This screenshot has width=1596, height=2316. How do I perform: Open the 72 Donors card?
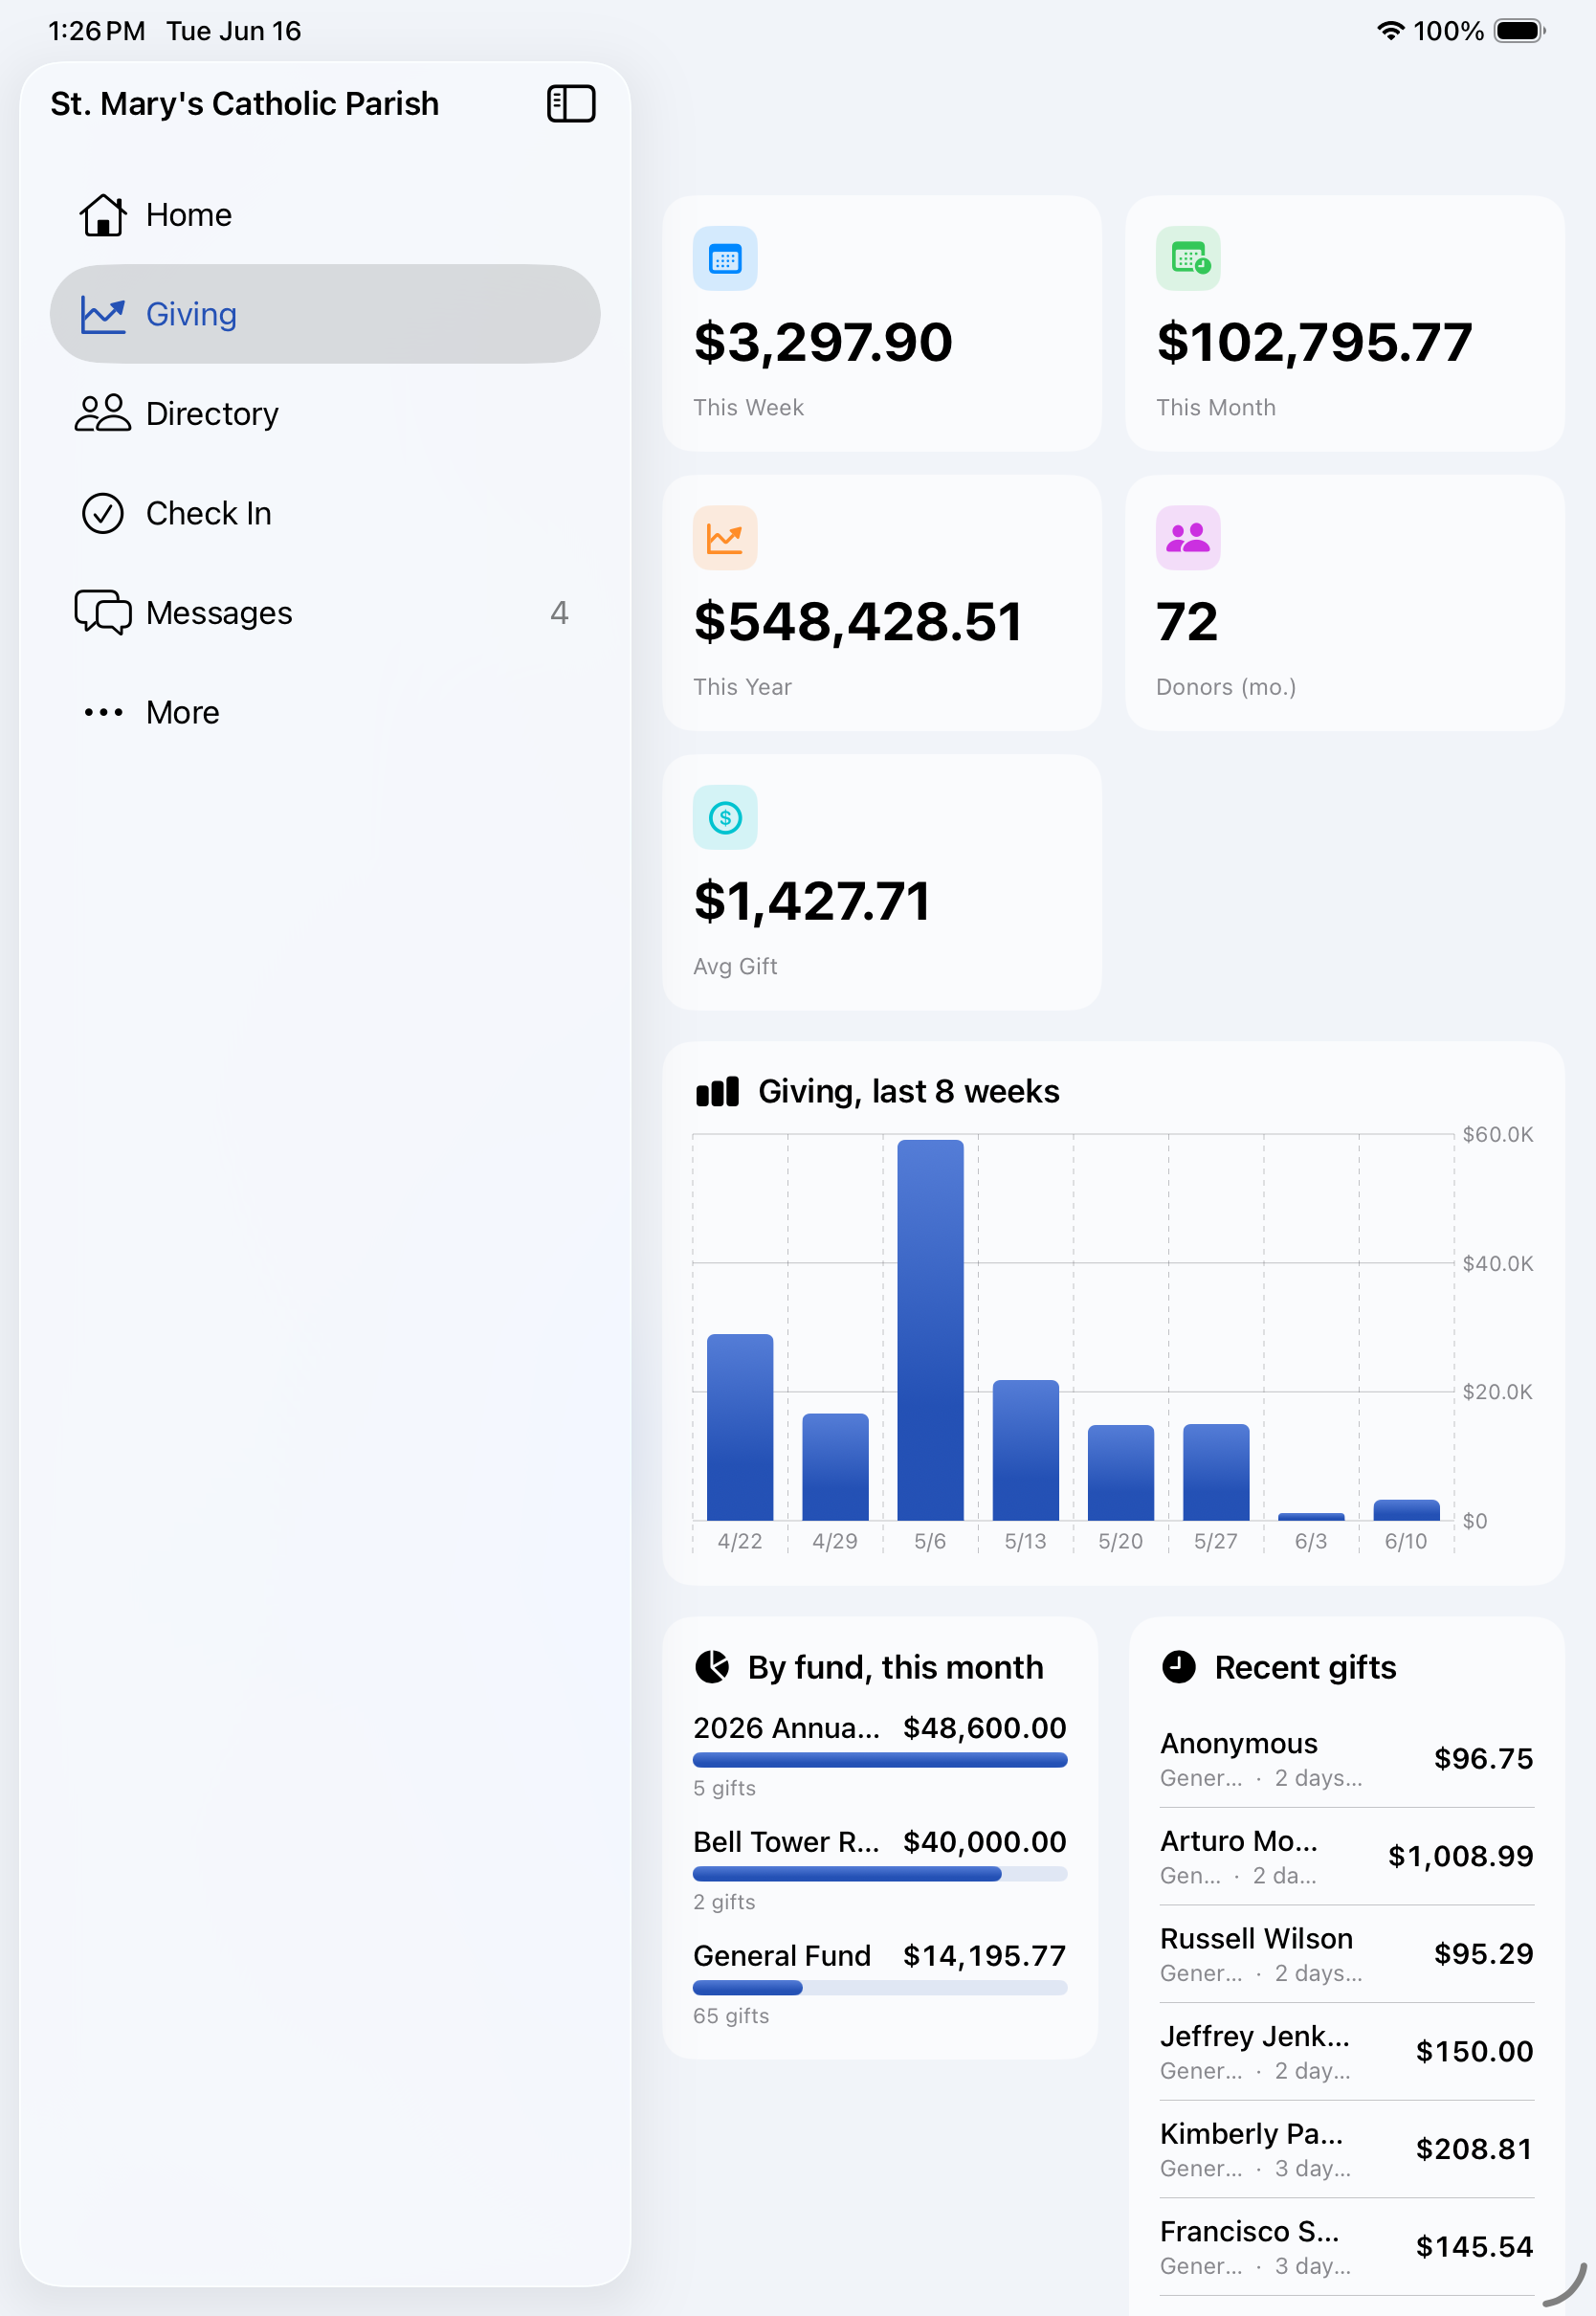coord(1345,603)
